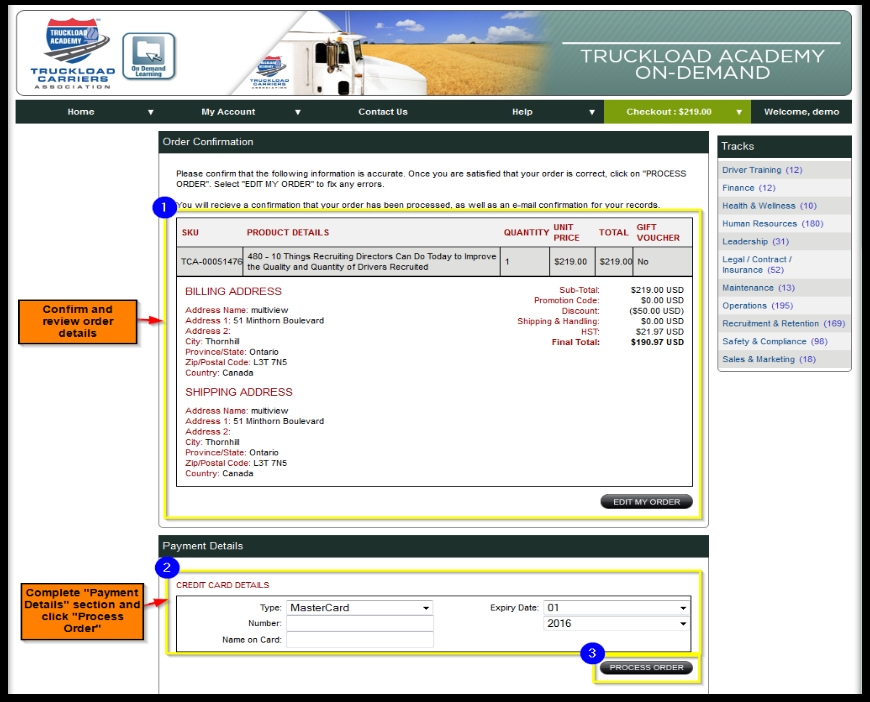Expand the Help menu arrow

tap(592, 112)
